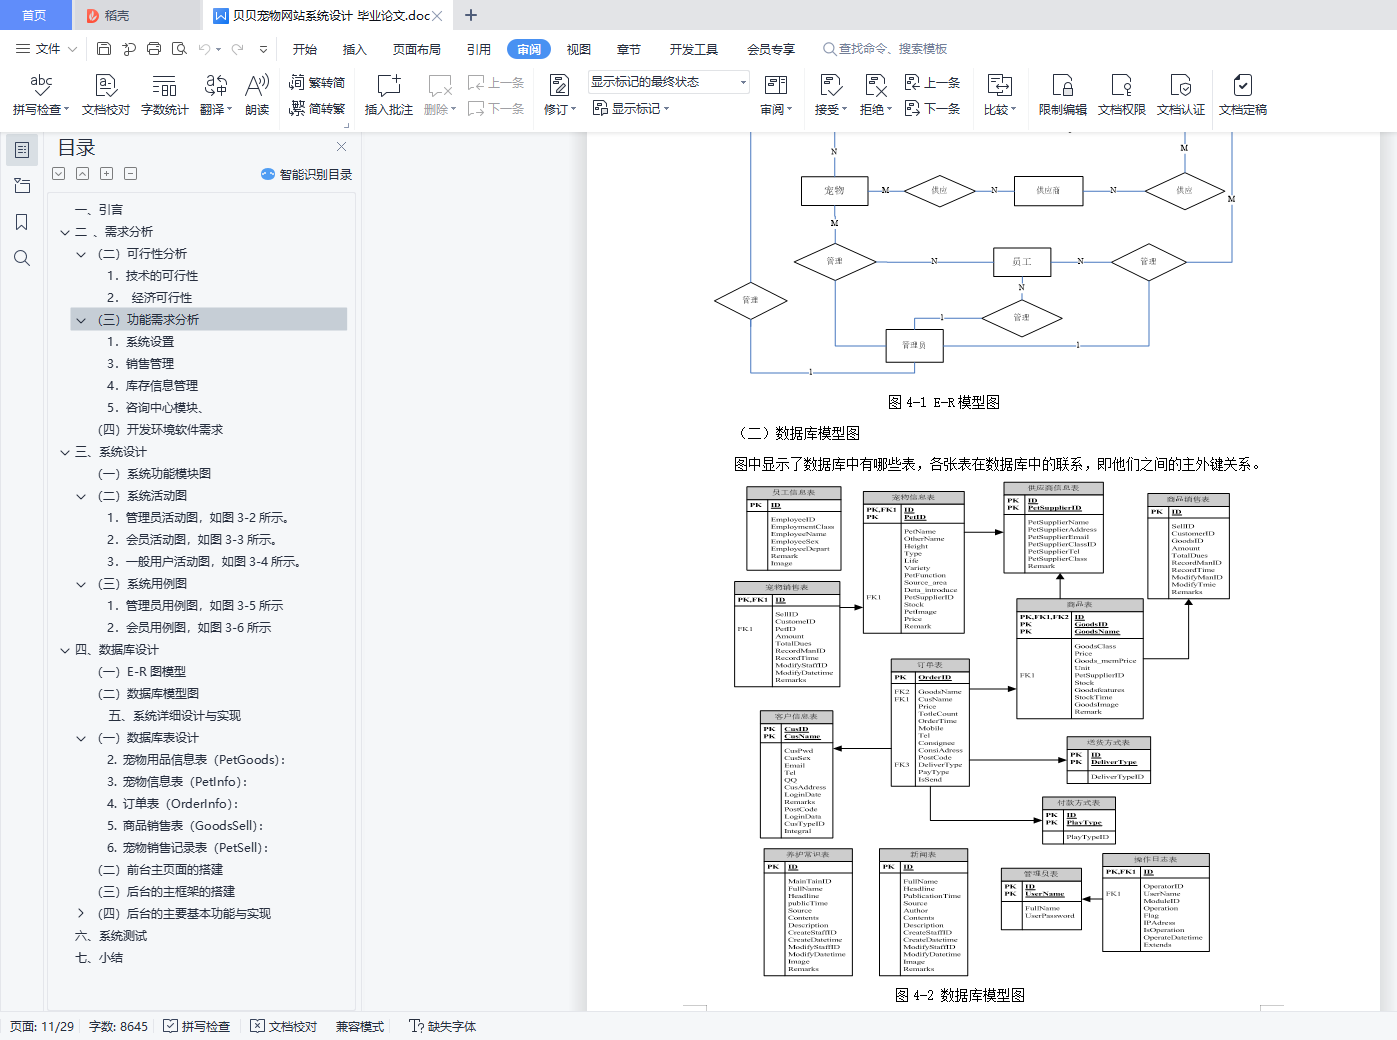
Task: Open the 比较 compare documents tool
Action: [x=999, y=95]
